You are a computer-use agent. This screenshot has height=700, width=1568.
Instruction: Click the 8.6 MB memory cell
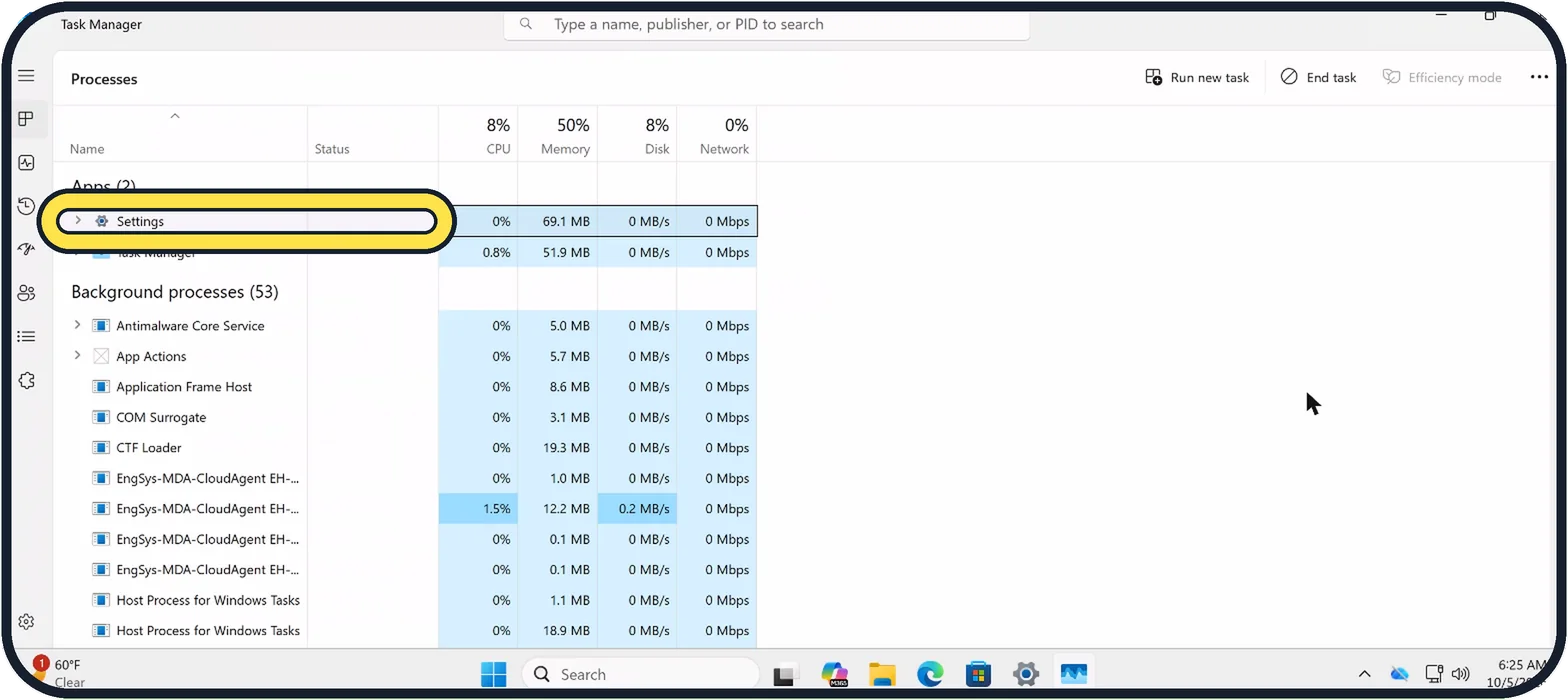point(557,387)
